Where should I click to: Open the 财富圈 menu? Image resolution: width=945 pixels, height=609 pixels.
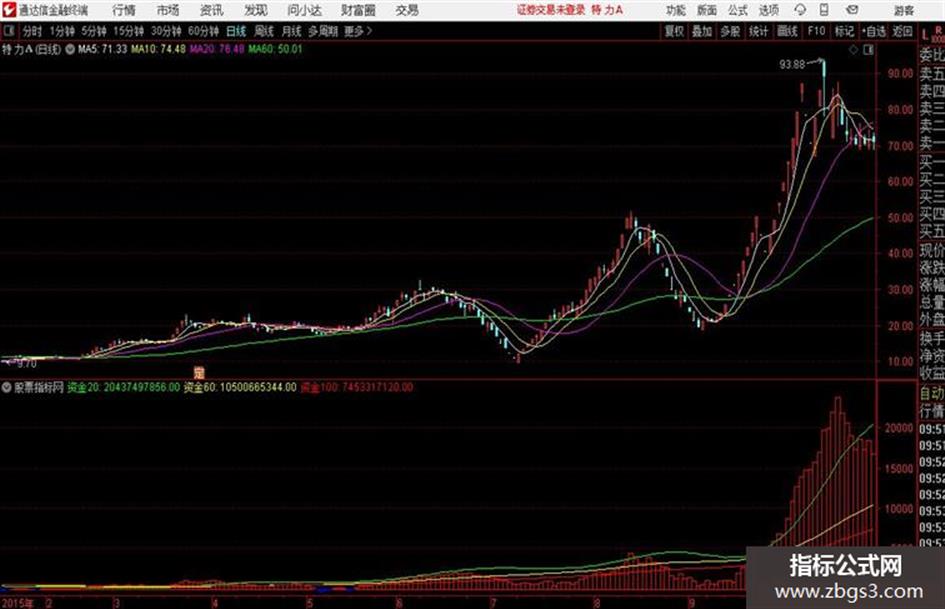[x=358, y=10]
